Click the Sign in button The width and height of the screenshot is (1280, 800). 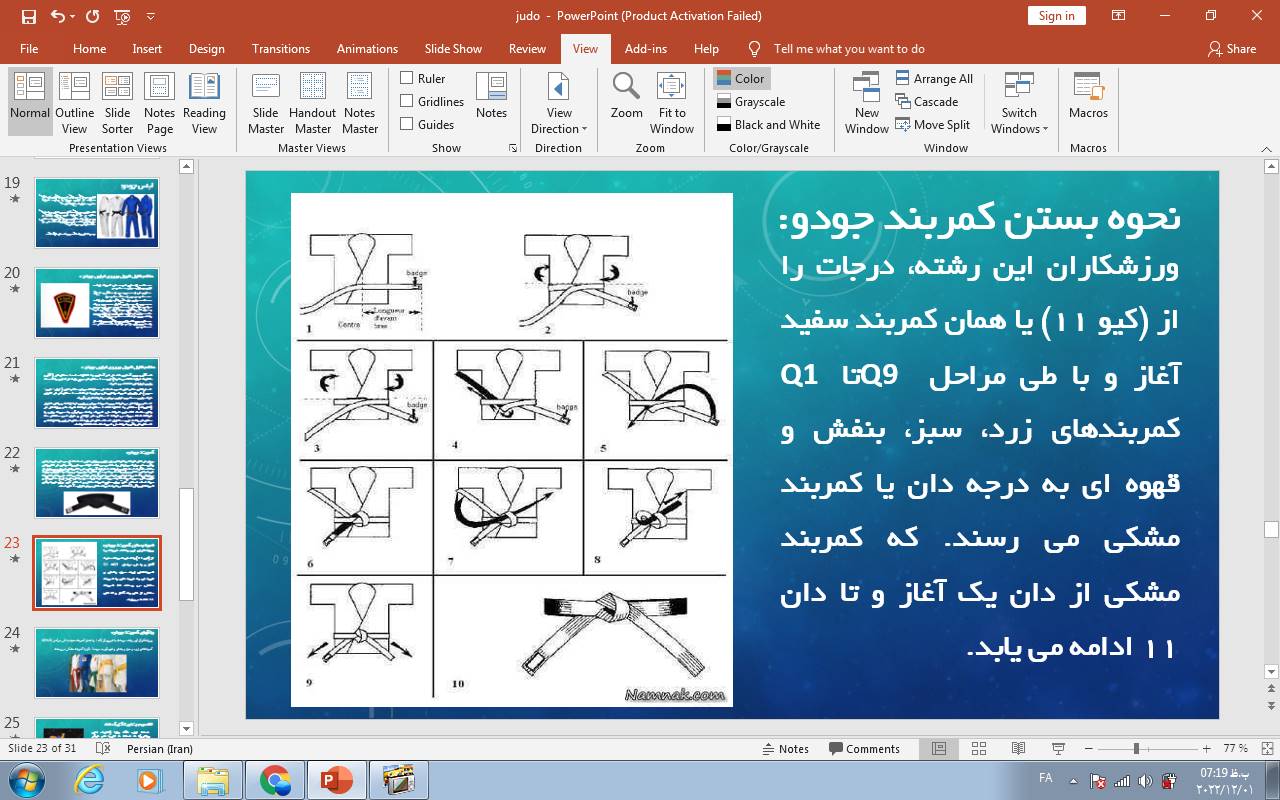tap(1056, 15)
